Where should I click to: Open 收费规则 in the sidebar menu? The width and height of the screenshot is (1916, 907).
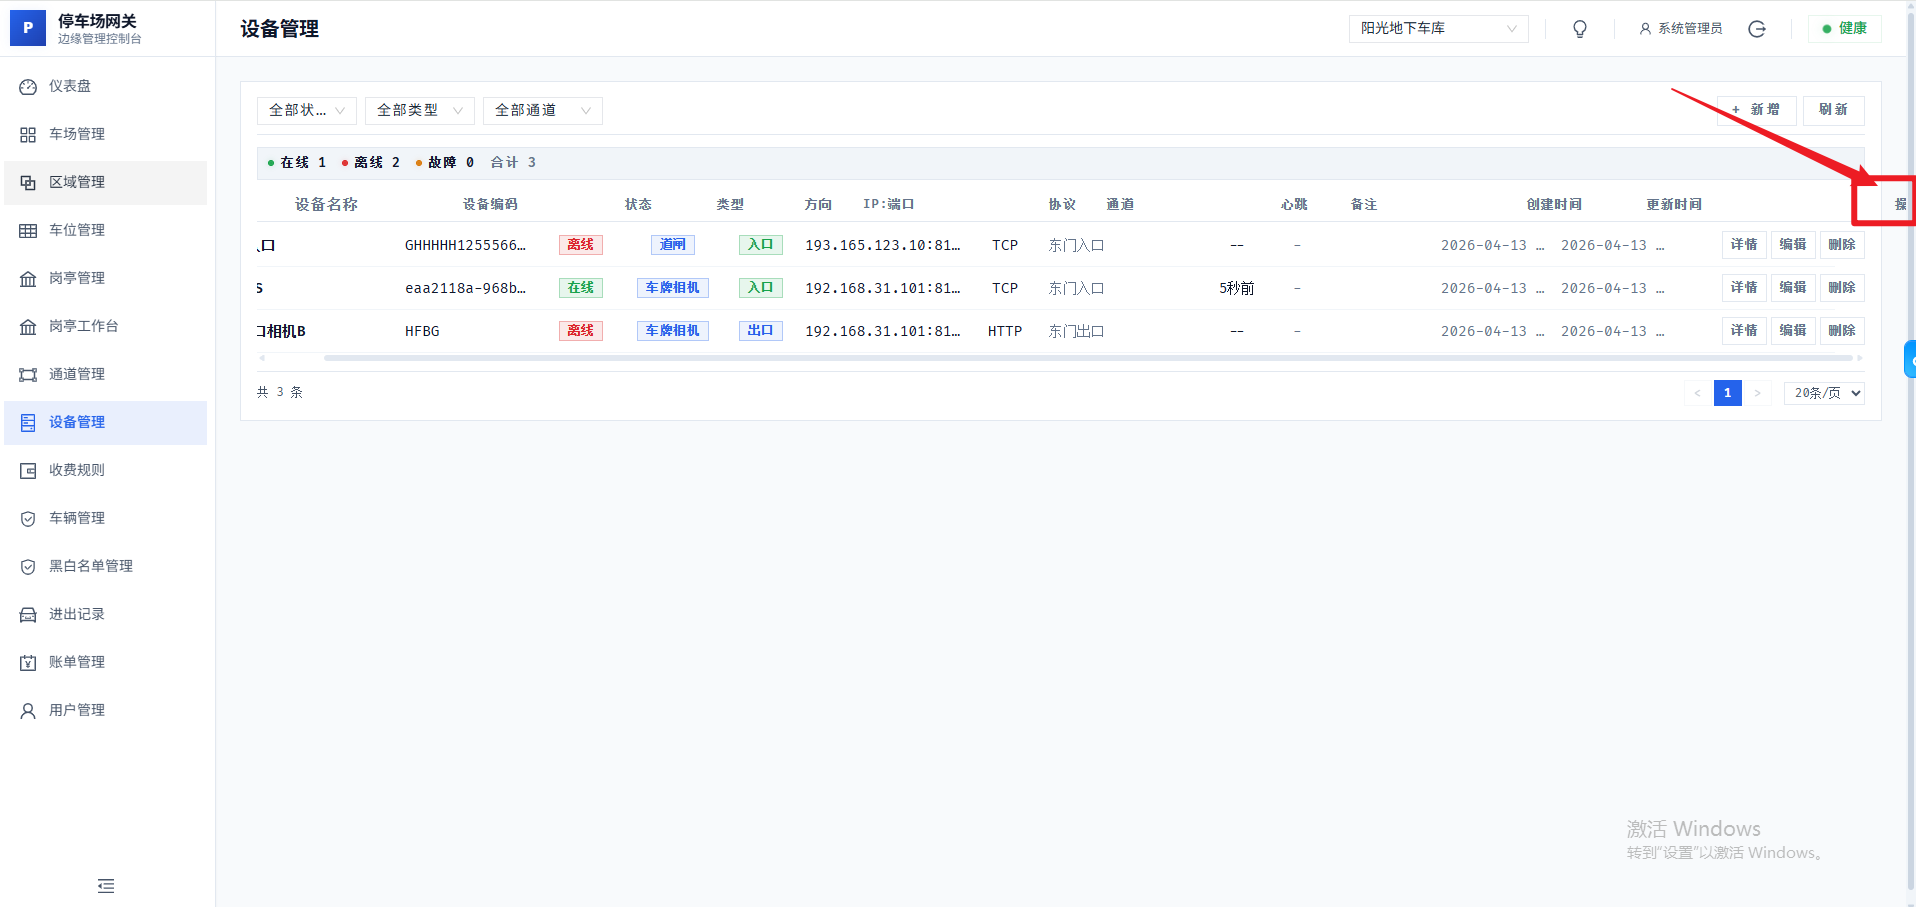[77, 470]
